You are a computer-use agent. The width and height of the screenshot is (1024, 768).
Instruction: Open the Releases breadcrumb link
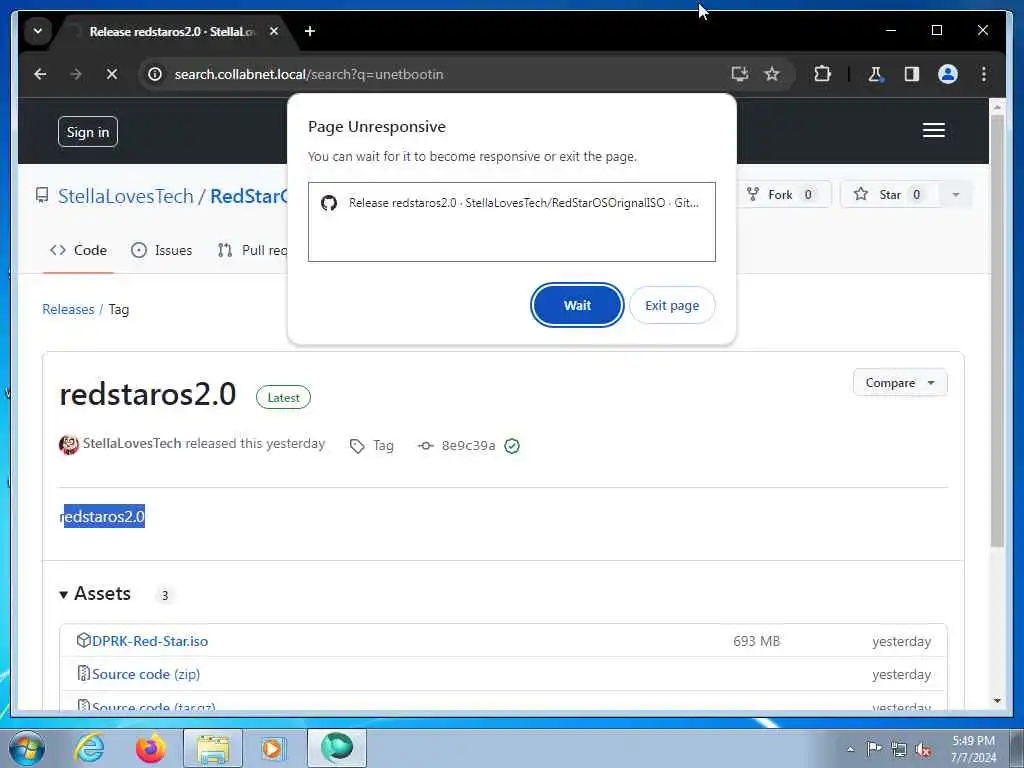point(68,309)
